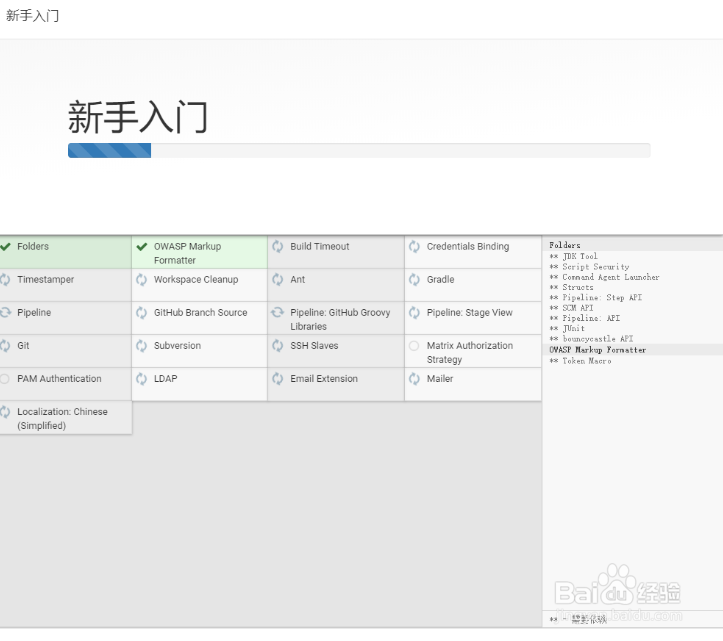Select the Mailer plugin label
This screenshot has height=641, width=723.
(x=440, y=379)
